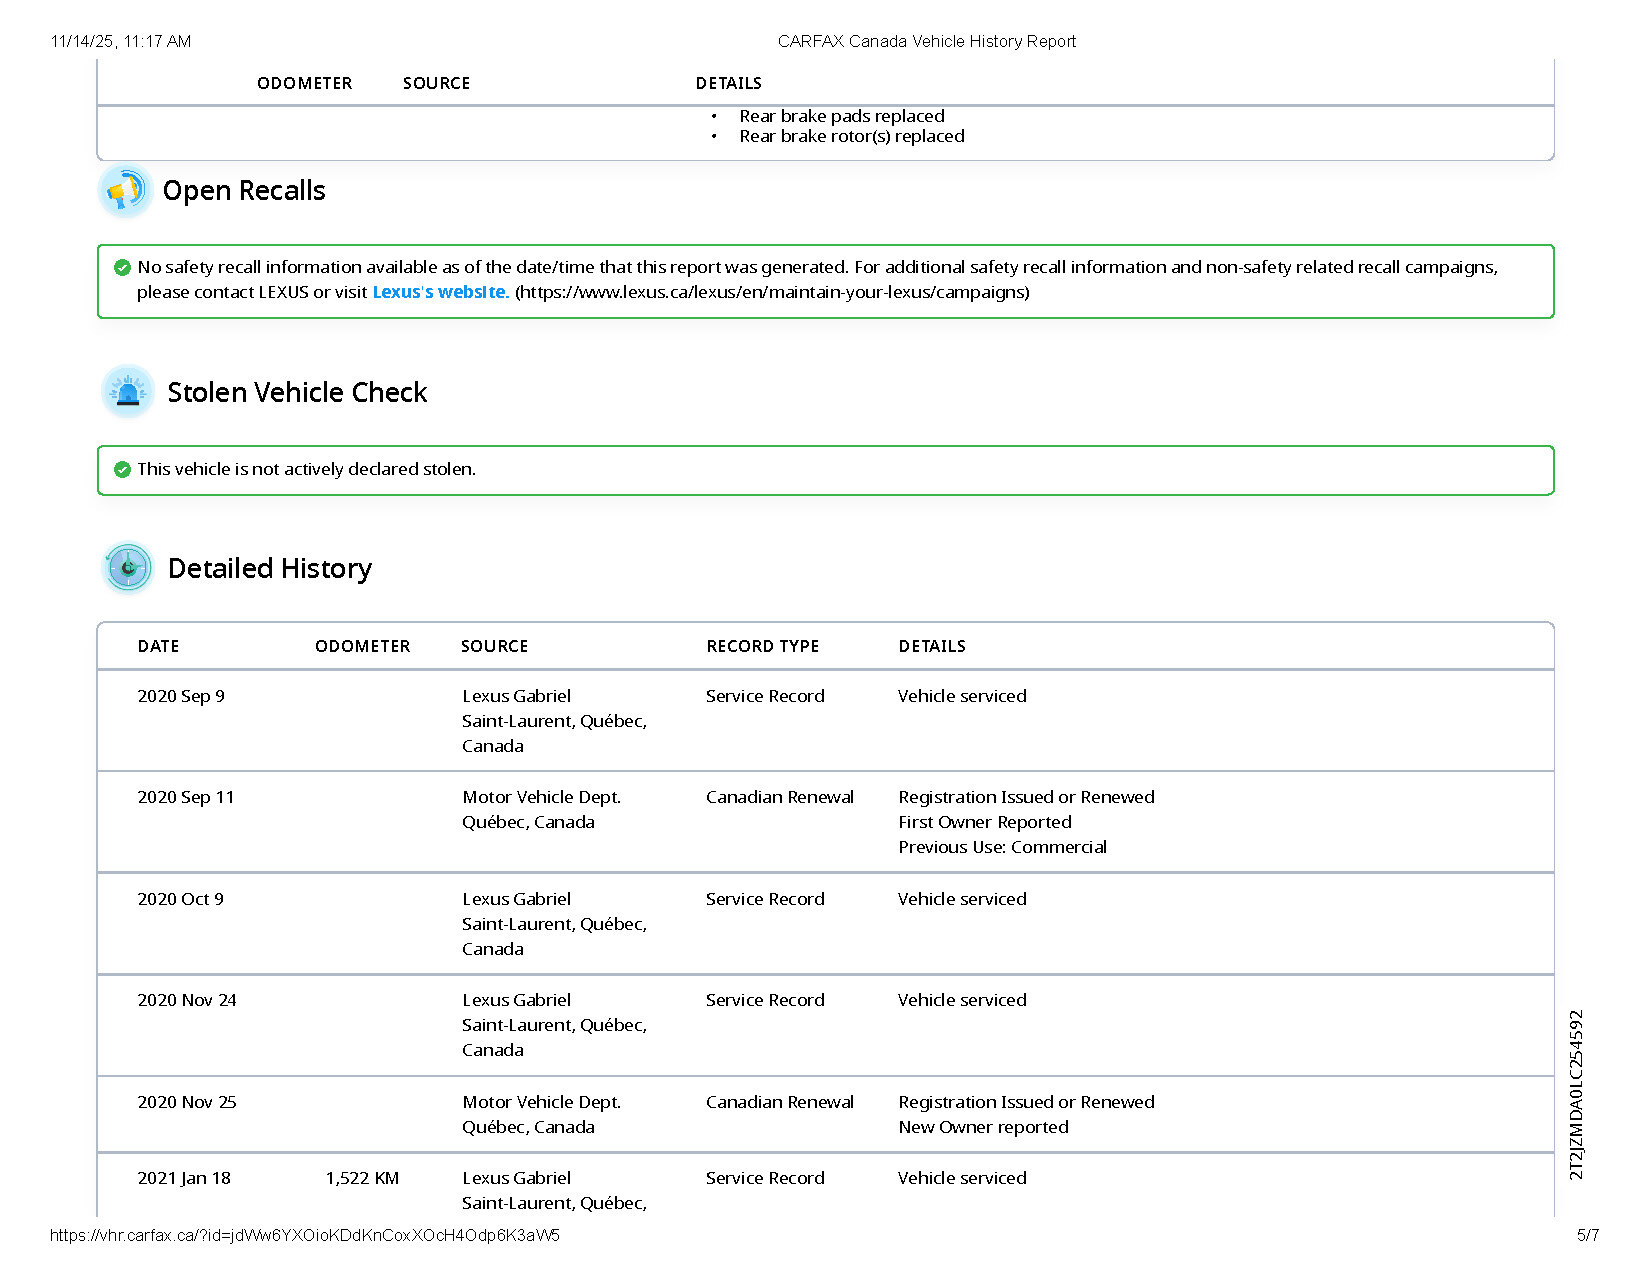This screenshot has height=1275, width=1650.
Task: Click ODOMETER header in Detailed History table
Action: pos(362,646)
